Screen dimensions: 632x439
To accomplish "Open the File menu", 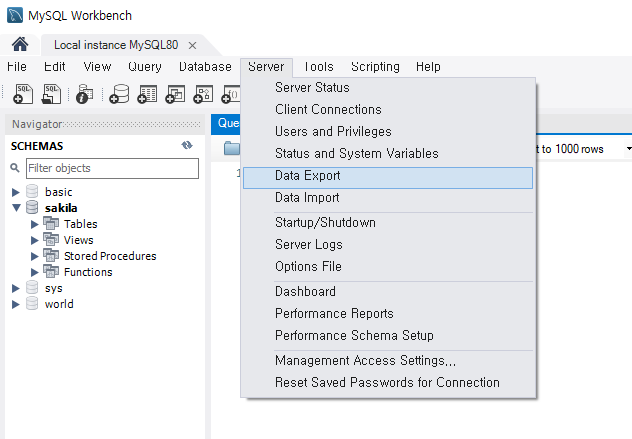I will tap(17, 67).
